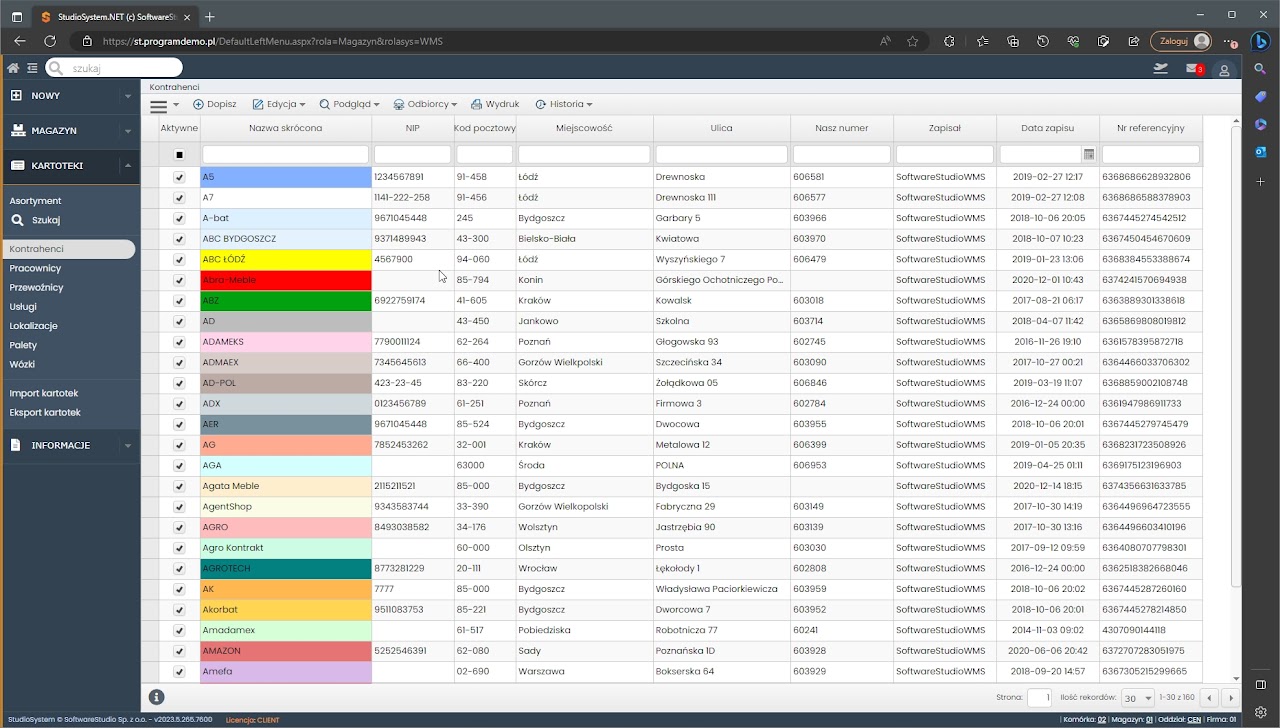
Task: Click Dopisz to add a contractor
Action: pyautogui.click(x=215, y=104)
